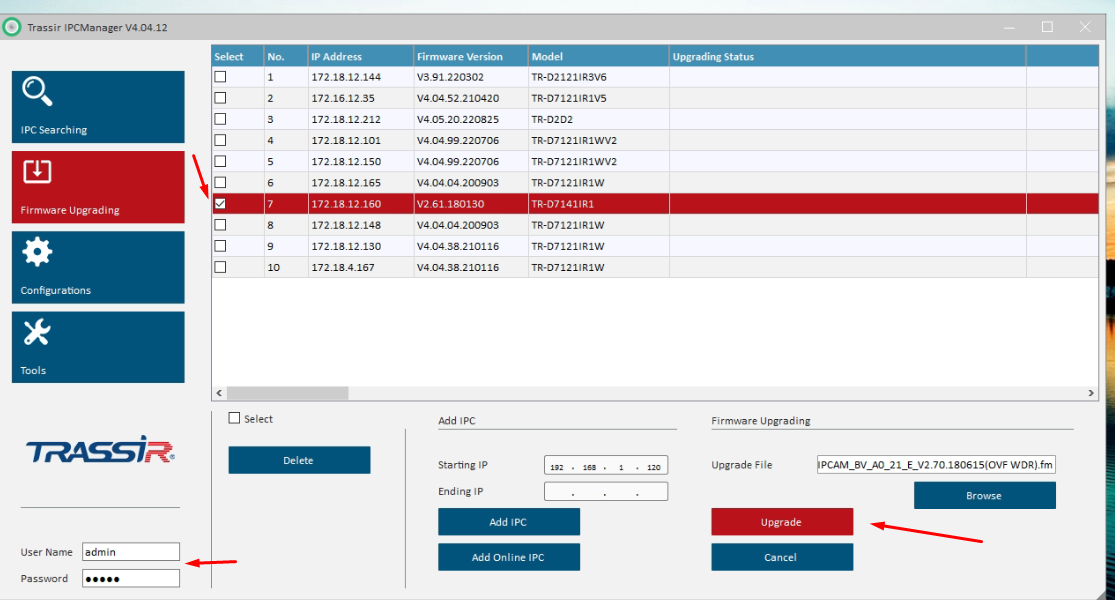
Task: Click firmware cell V4.05.20.220825
Action: click(x=471, y=119)
